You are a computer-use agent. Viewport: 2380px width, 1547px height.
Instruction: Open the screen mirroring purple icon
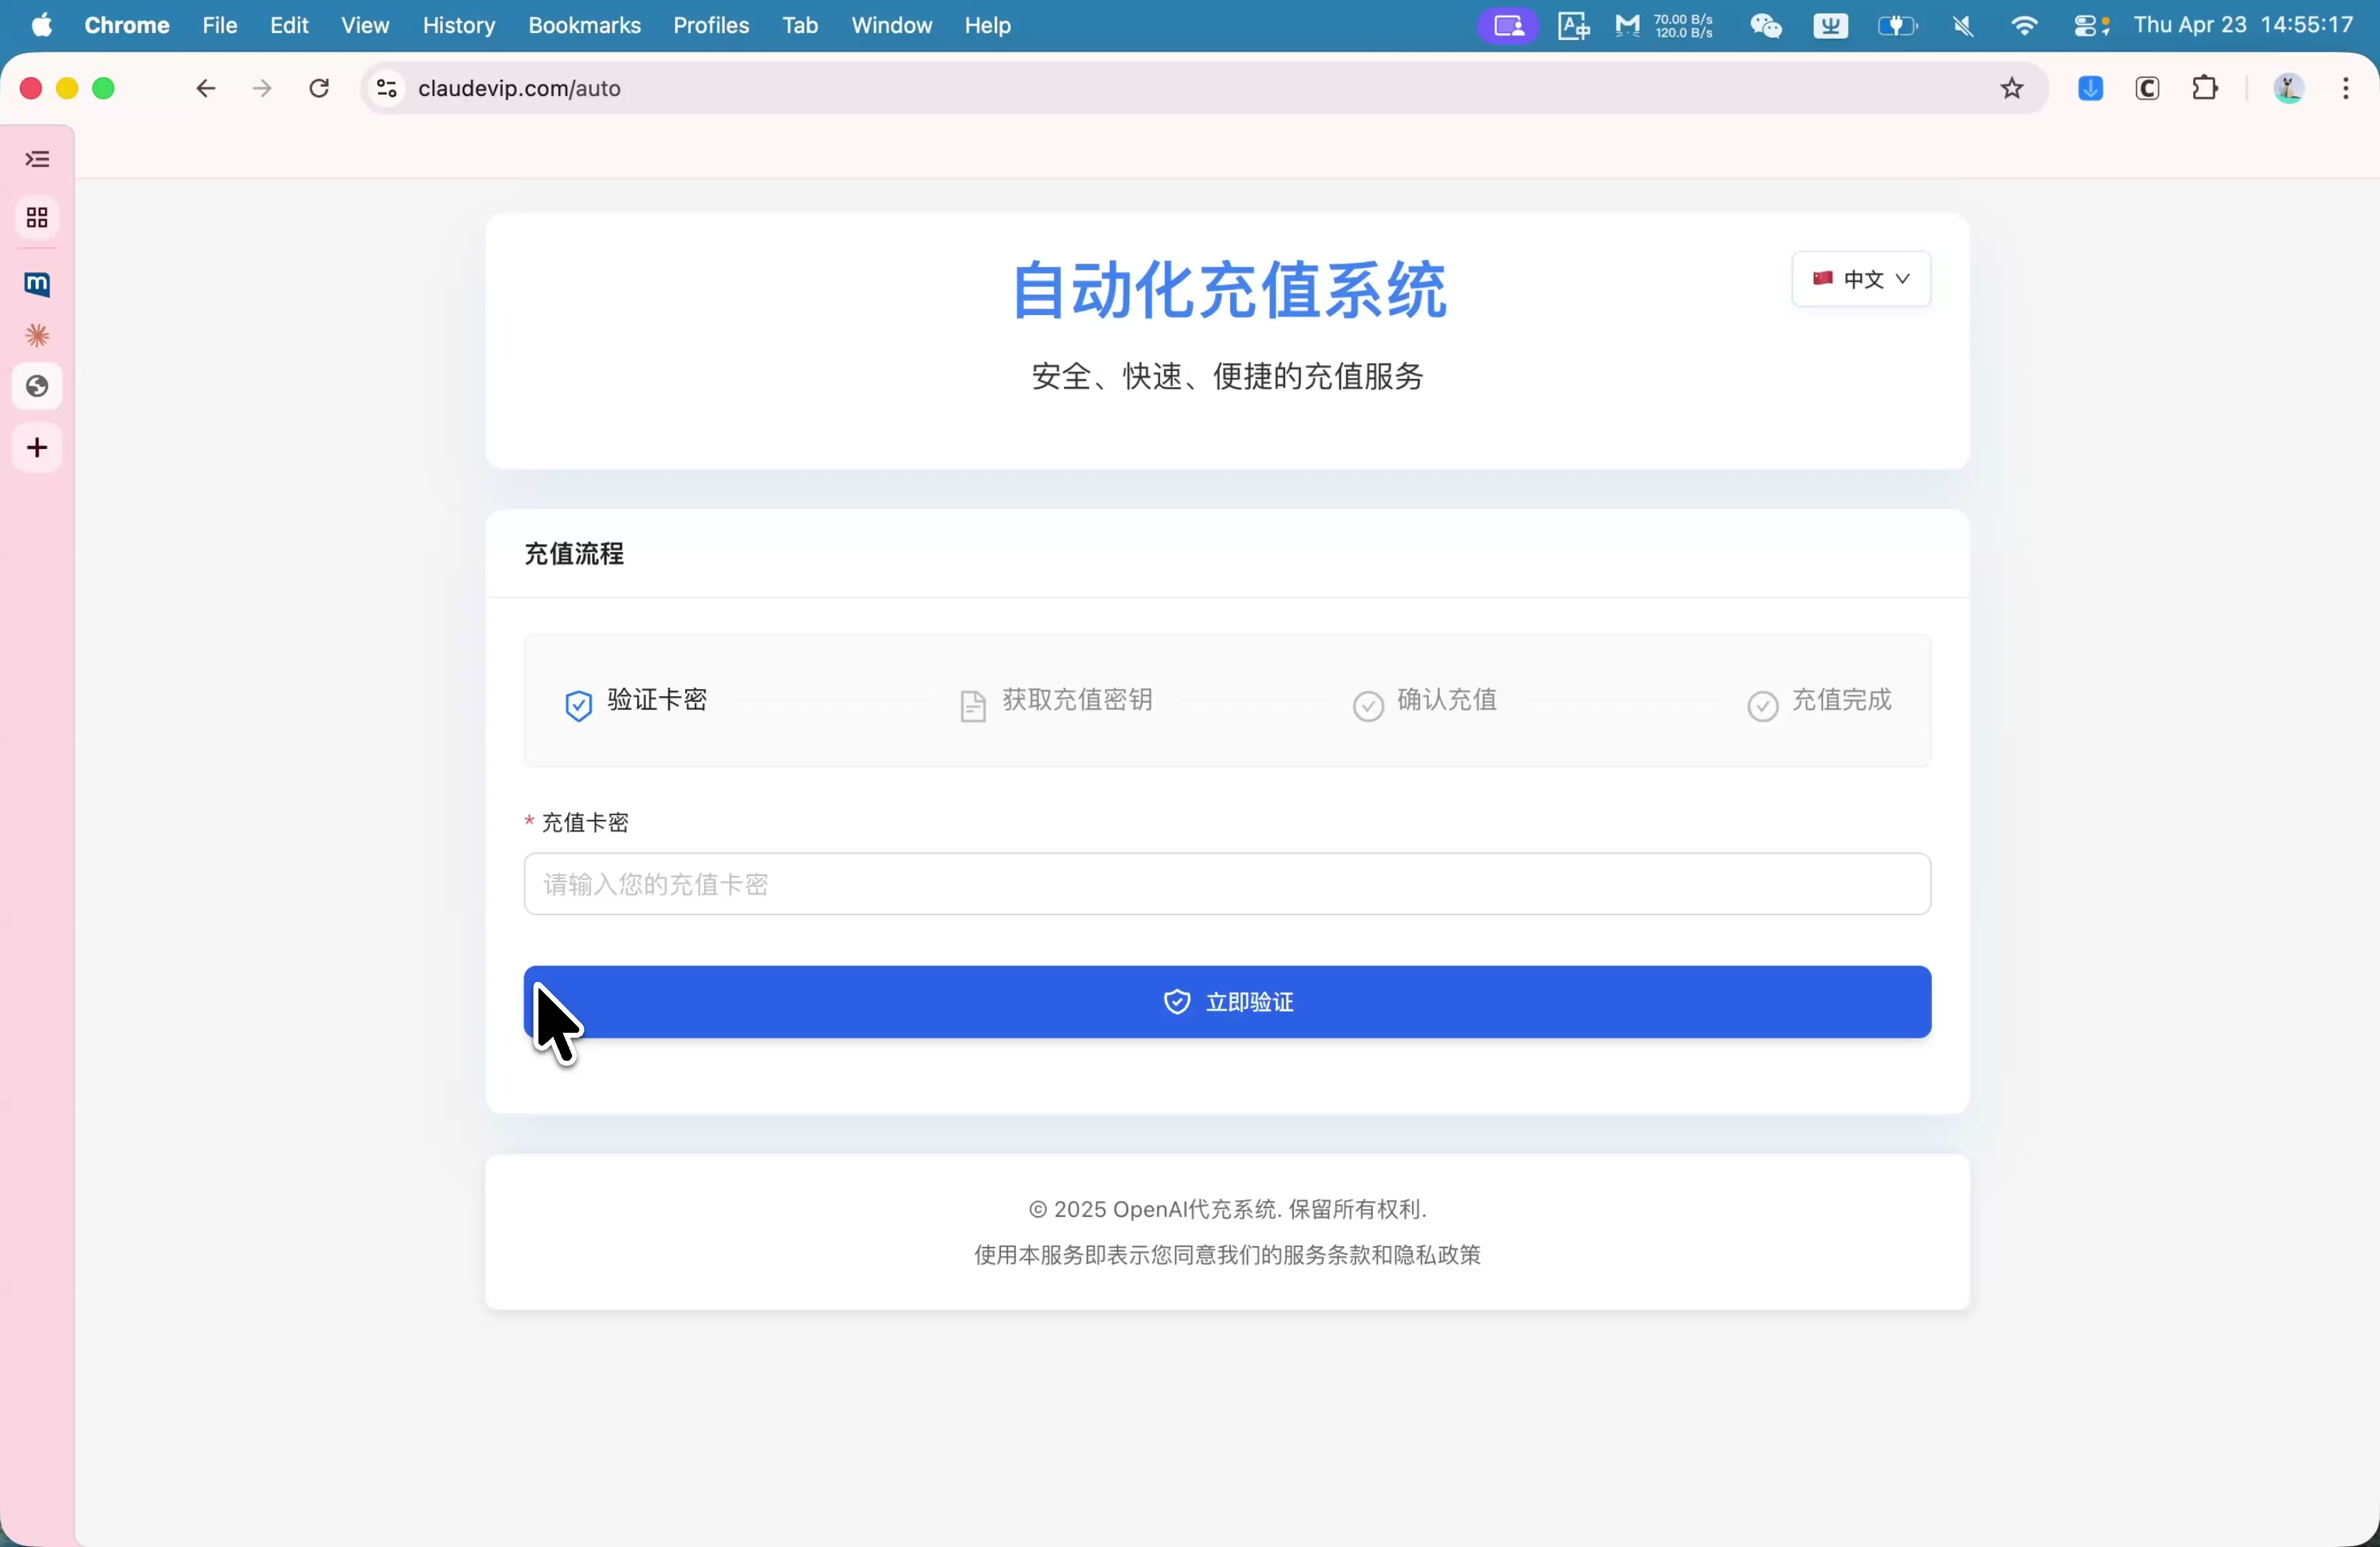tap(1508, 26)
